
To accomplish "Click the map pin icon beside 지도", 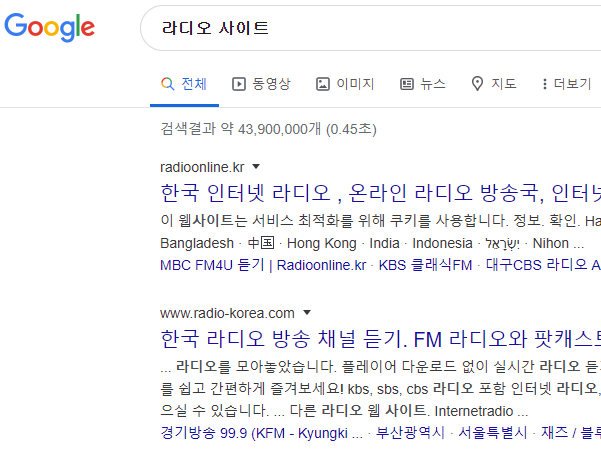I will pyautogui.click(x=477, y=84).
